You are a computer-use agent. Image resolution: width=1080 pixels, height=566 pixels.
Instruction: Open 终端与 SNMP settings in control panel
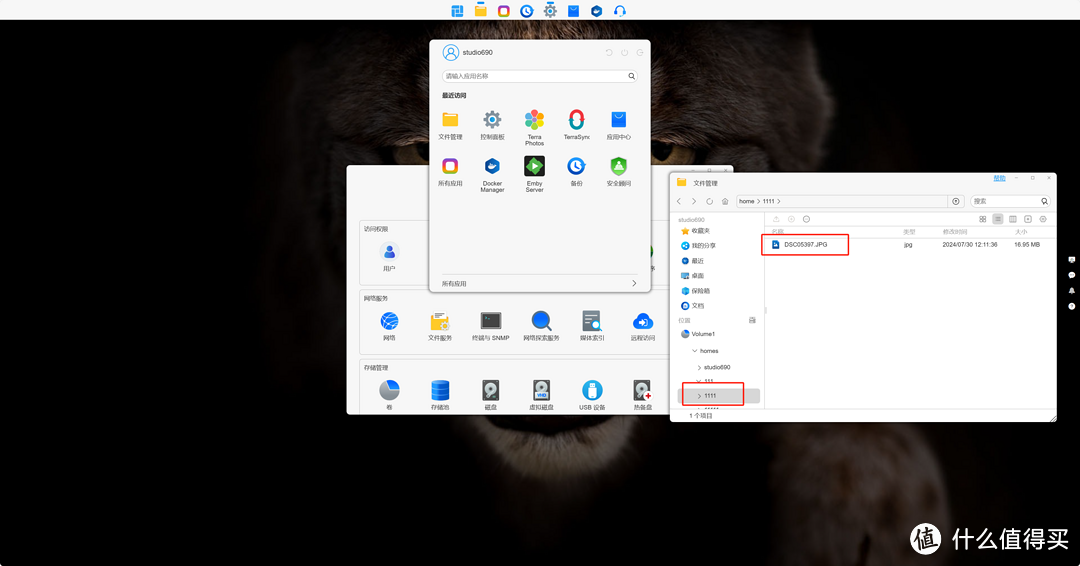tap(490, 322)
